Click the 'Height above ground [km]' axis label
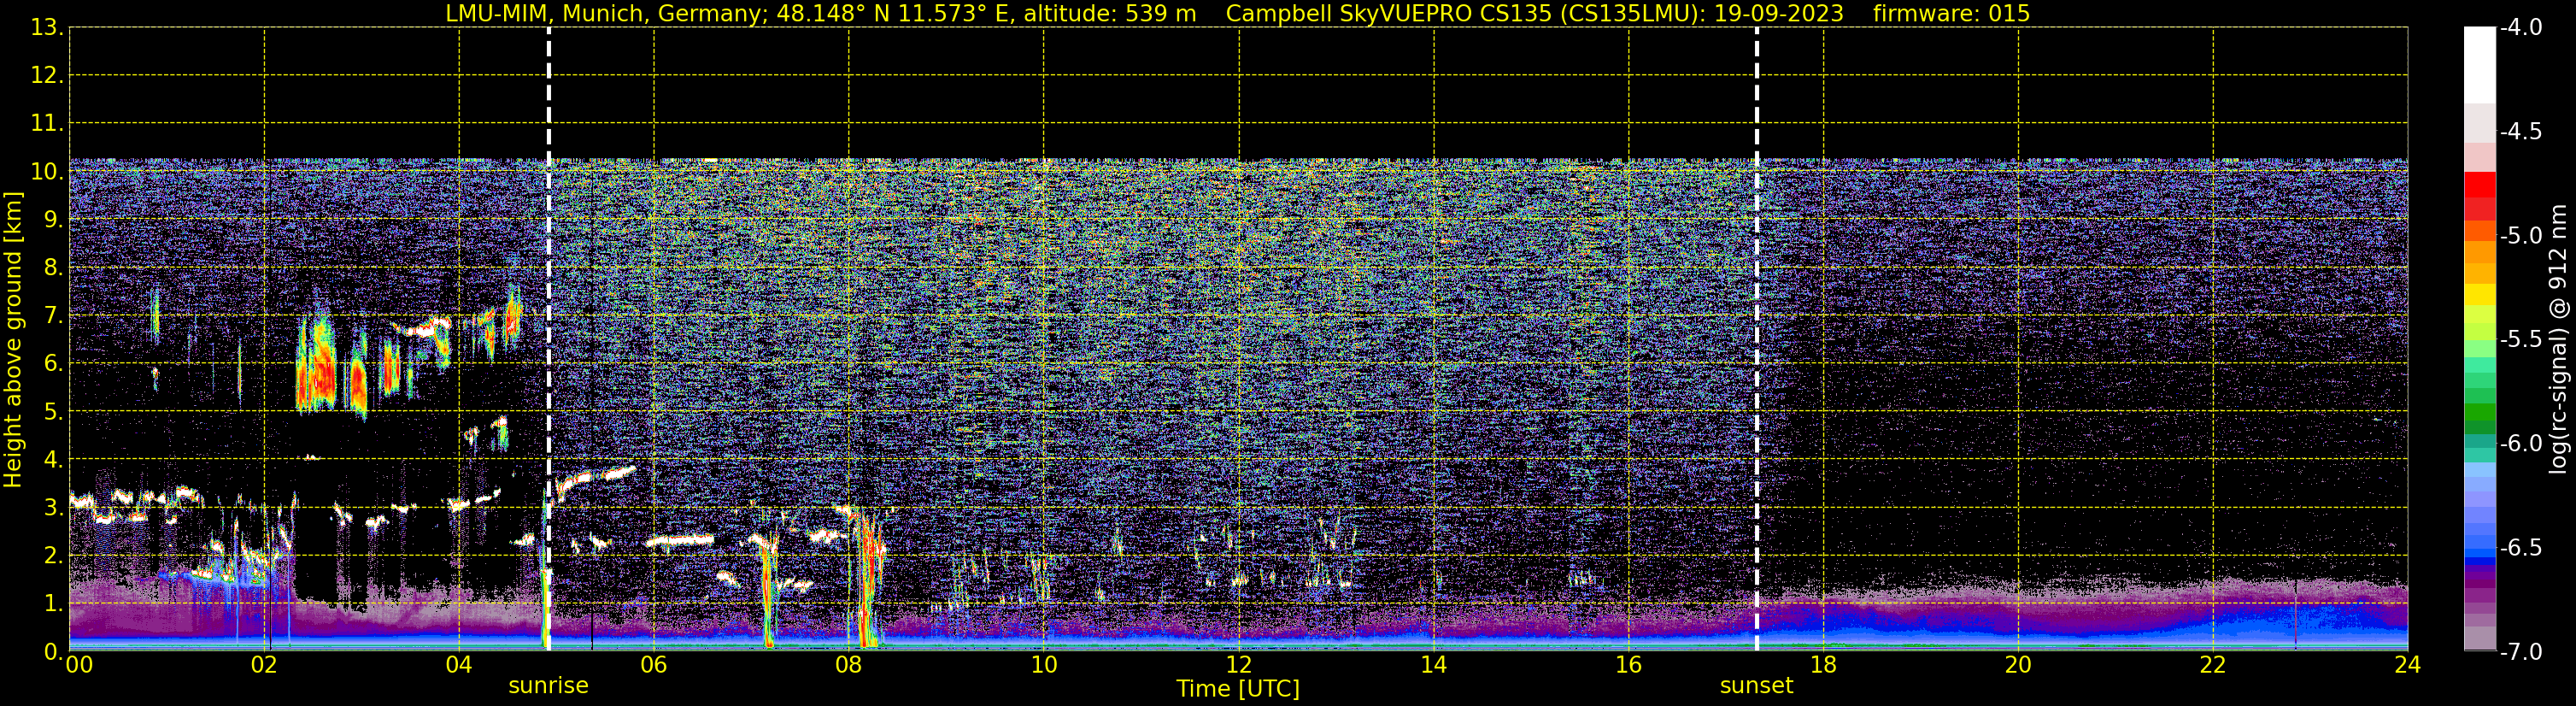The height and width of the screenshot is (706, 2576). [13, 340]
